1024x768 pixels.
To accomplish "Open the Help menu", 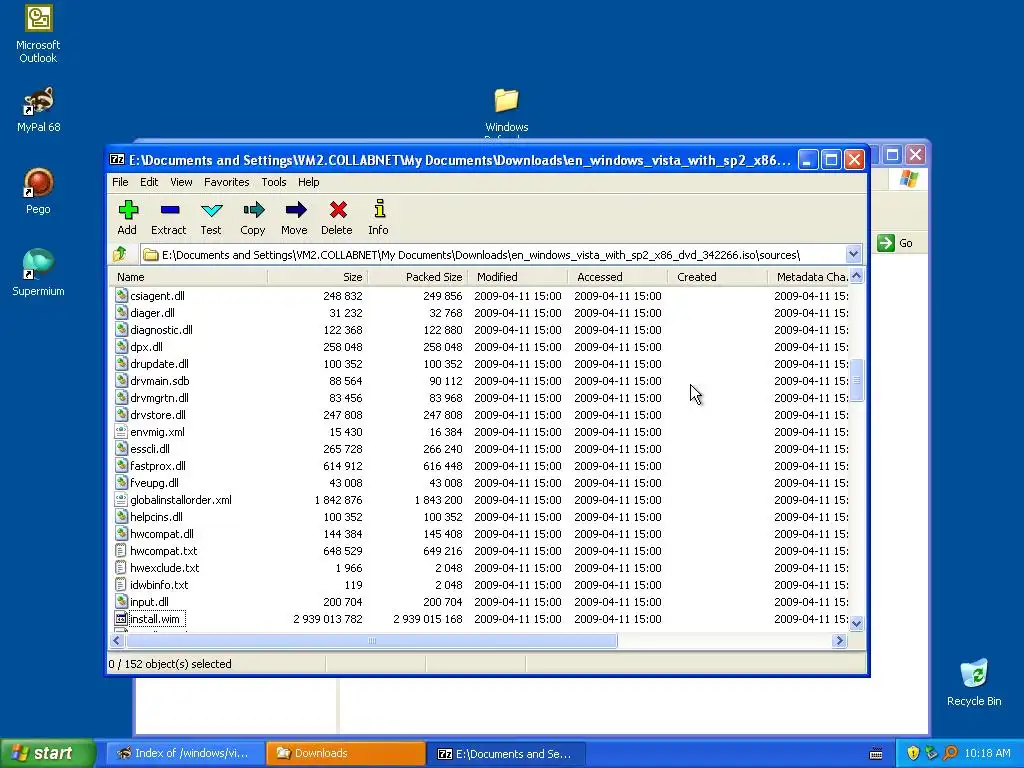I will (308, 182).
